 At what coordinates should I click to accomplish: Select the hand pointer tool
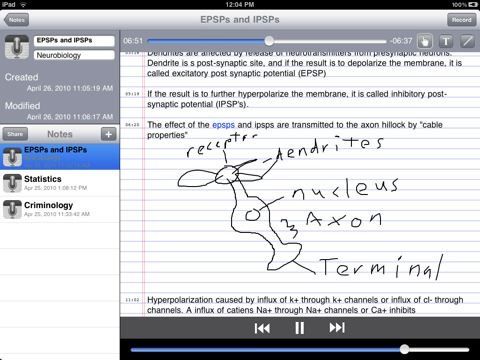click(425, 41)
